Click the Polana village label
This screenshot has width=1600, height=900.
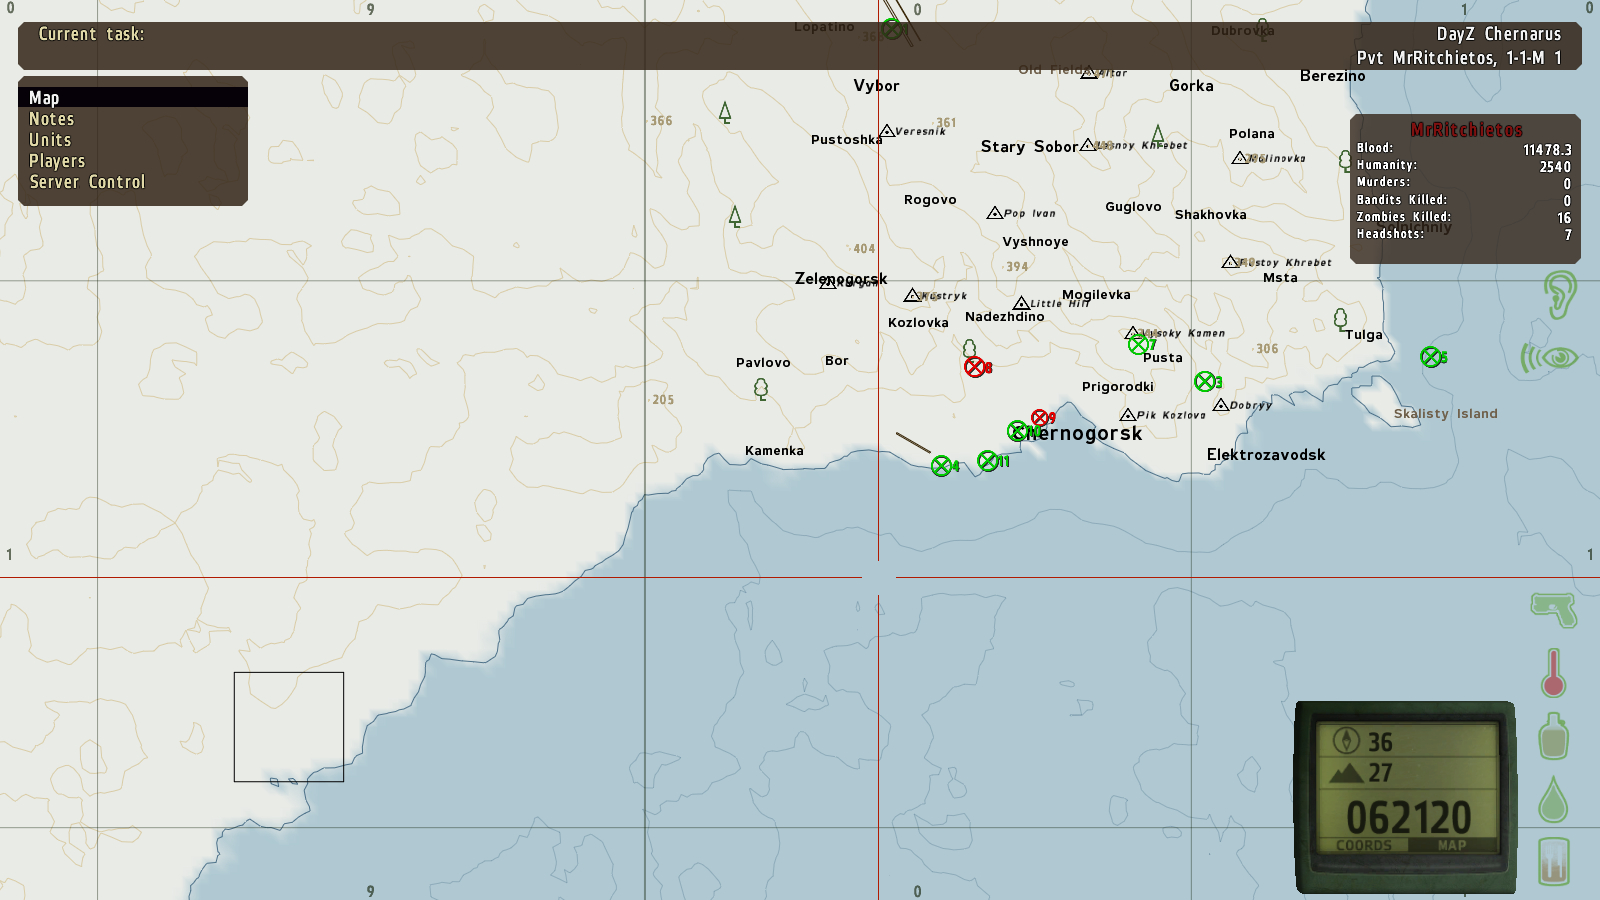coord(1251,133)
